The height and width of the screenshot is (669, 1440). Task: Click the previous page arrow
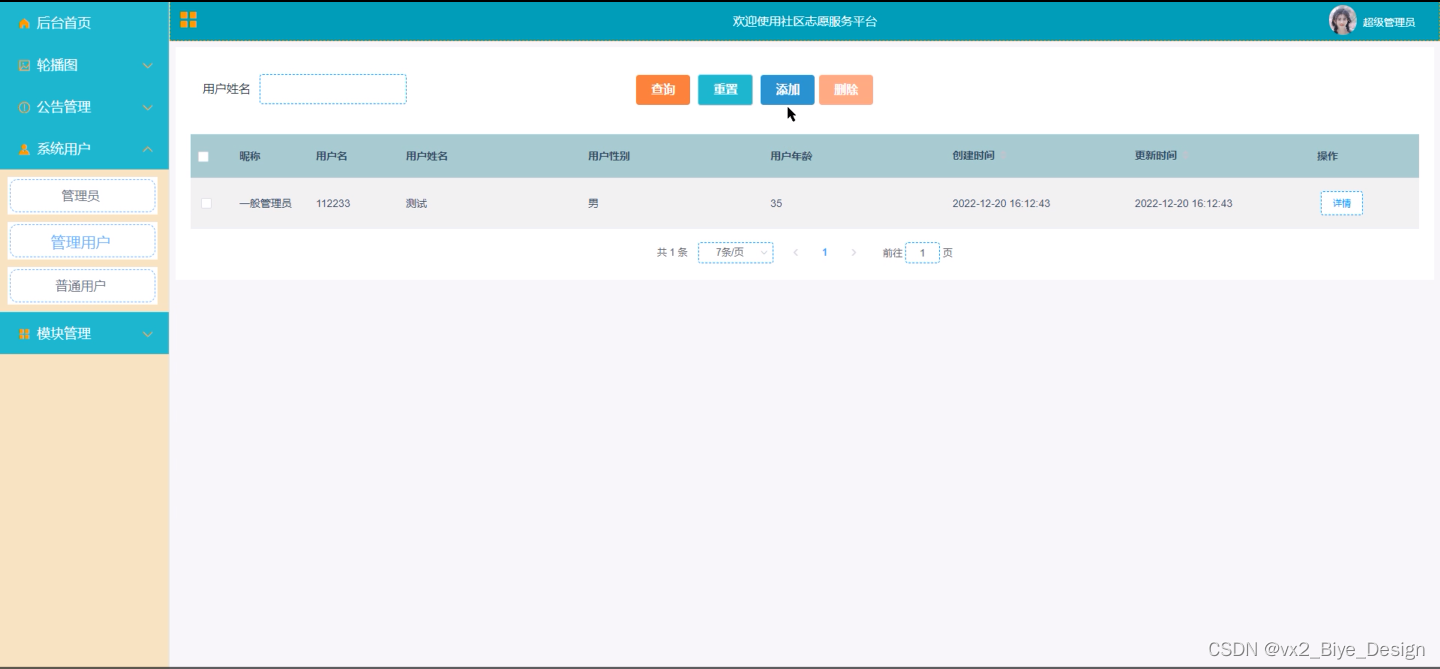pos(796,253)
